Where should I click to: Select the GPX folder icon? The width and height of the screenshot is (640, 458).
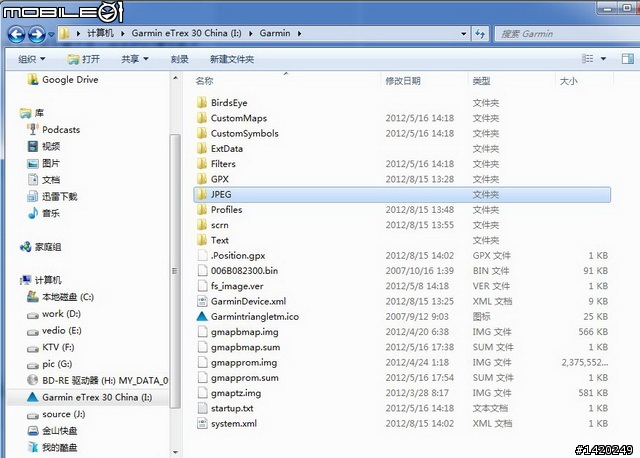(202, 179)
